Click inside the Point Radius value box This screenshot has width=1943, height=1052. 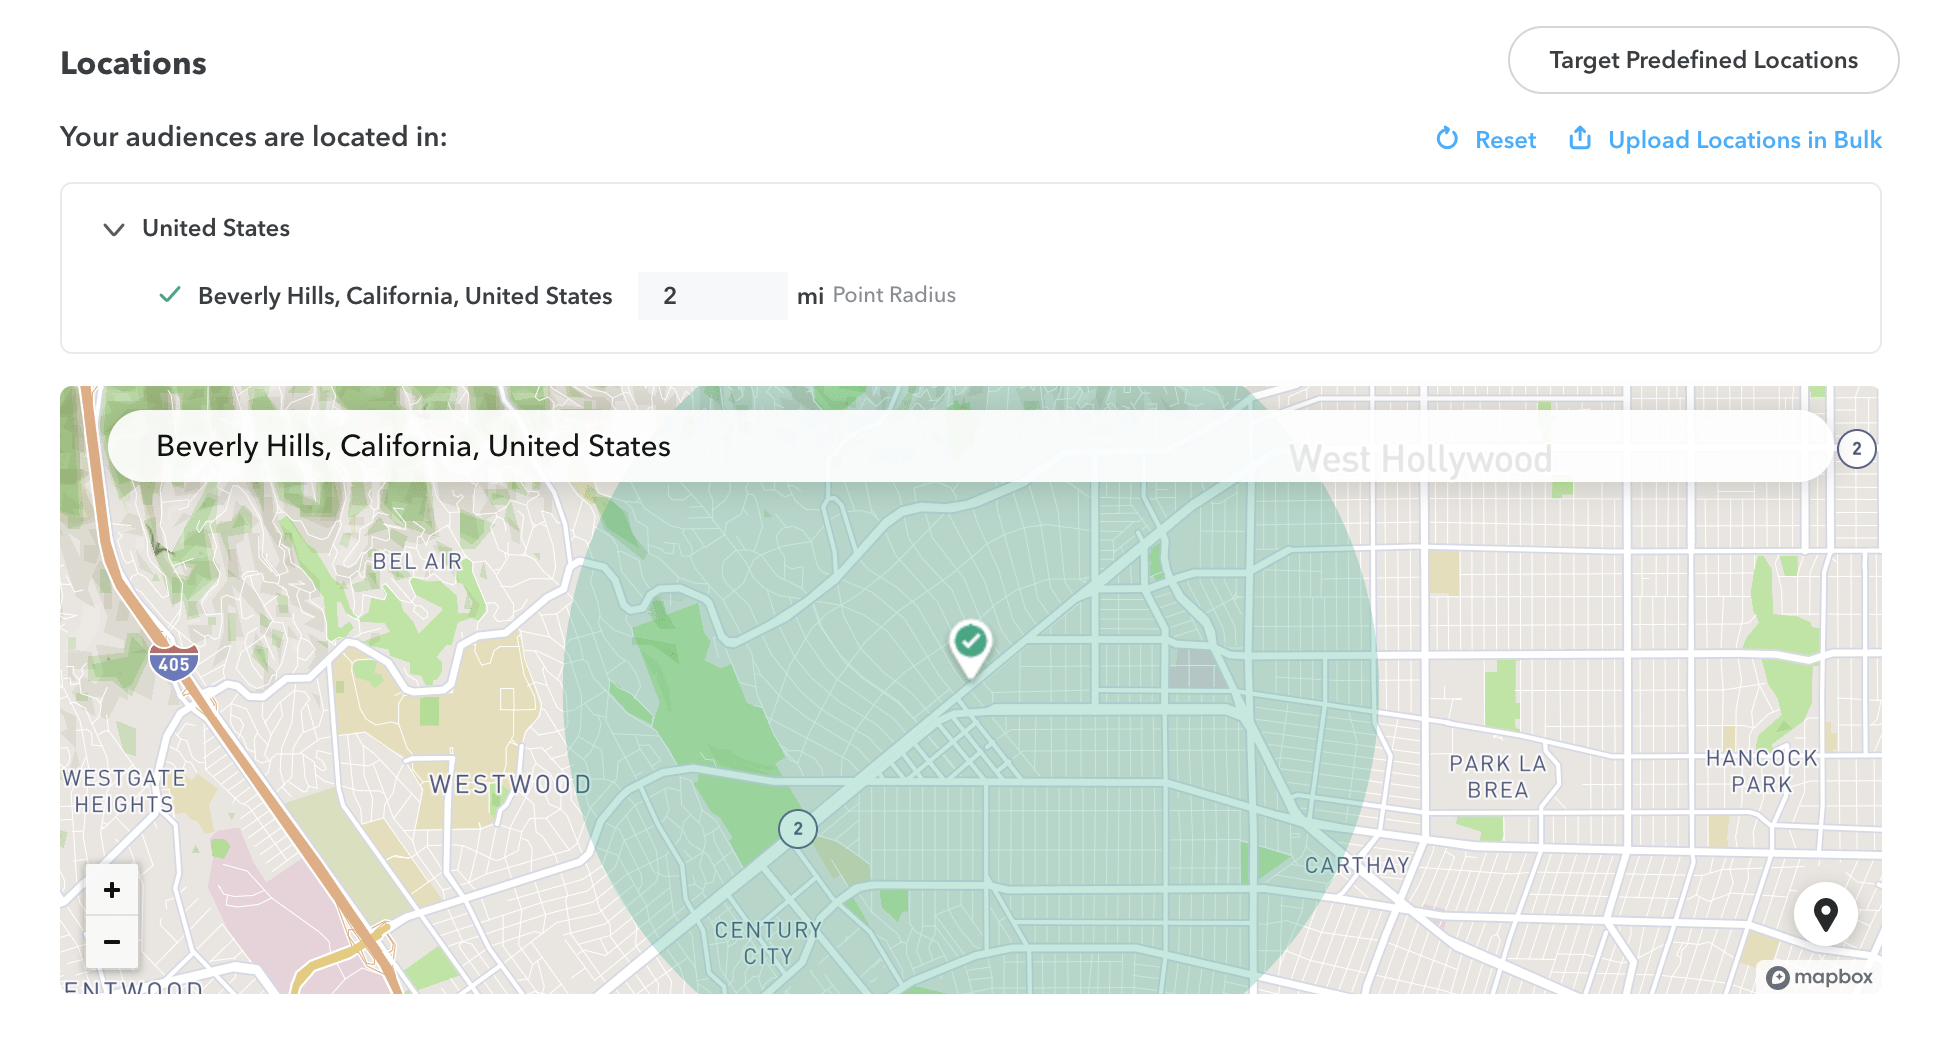click(712, 295)
